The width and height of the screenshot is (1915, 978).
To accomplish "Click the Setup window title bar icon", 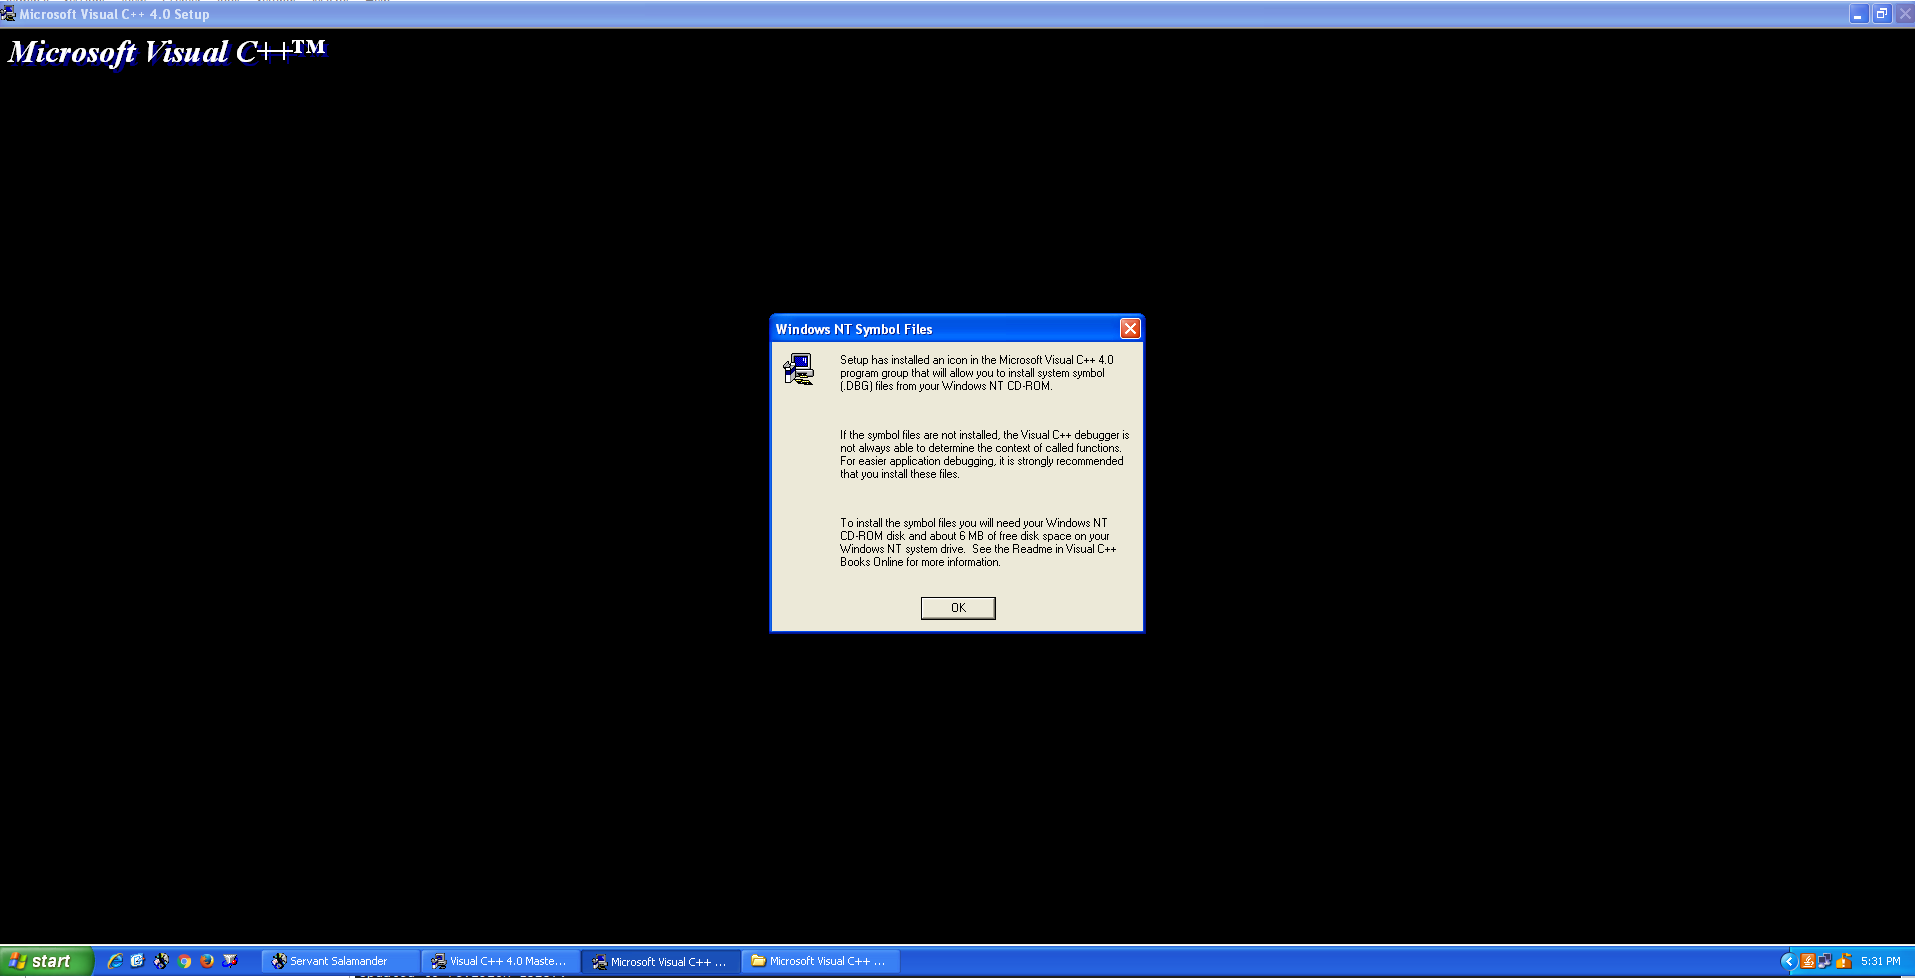I will coord(9,14).
